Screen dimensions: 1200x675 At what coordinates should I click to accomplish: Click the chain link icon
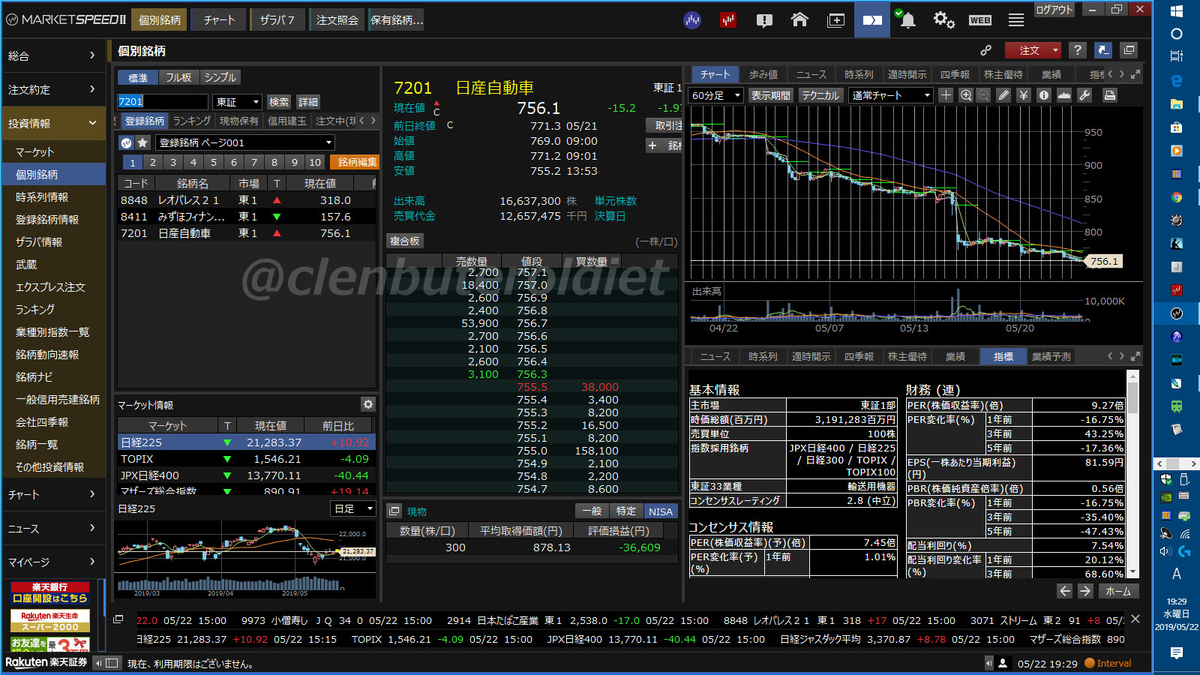point(986,50)
